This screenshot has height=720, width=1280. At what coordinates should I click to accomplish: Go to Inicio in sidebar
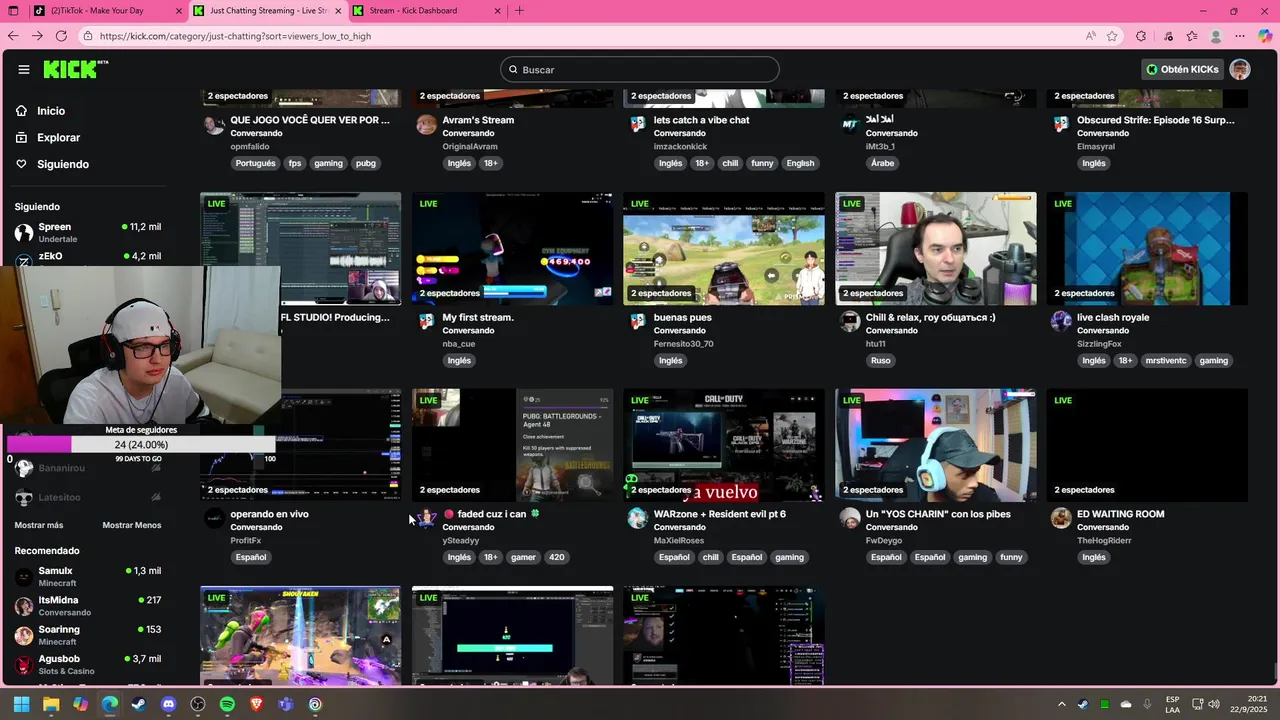pyautogui.click(x=51, y=111)
